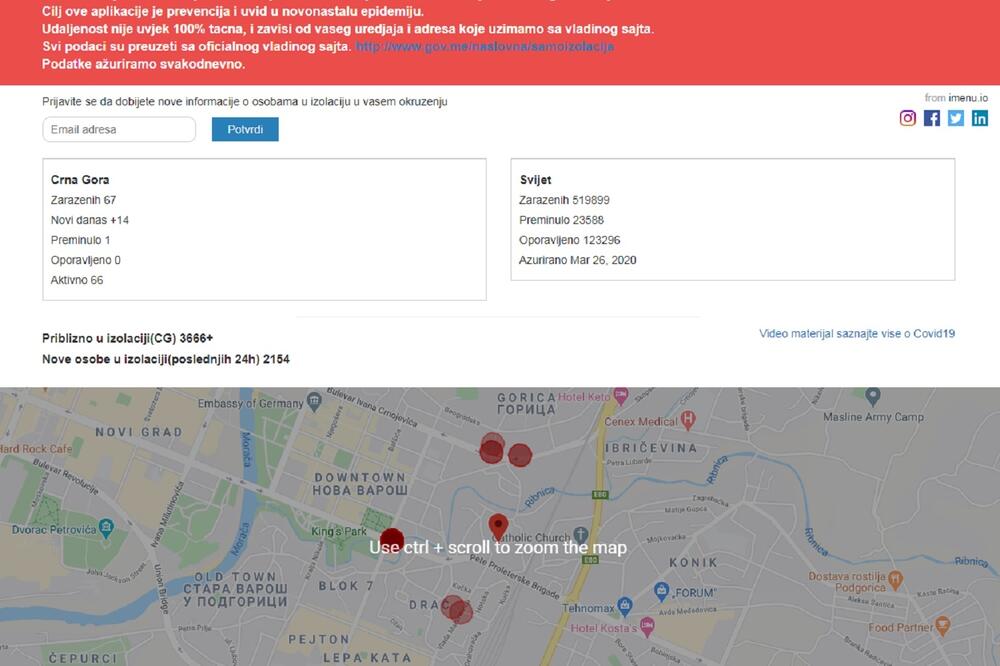Click the Dvorac Petrovića map marker
The image size is (1000, 666).
107,526
